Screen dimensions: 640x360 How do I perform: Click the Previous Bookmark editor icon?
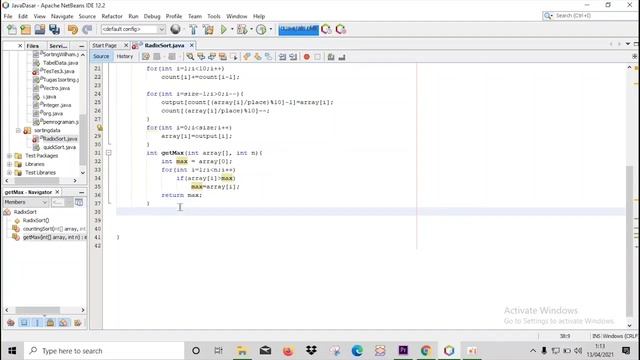(247, 57)
